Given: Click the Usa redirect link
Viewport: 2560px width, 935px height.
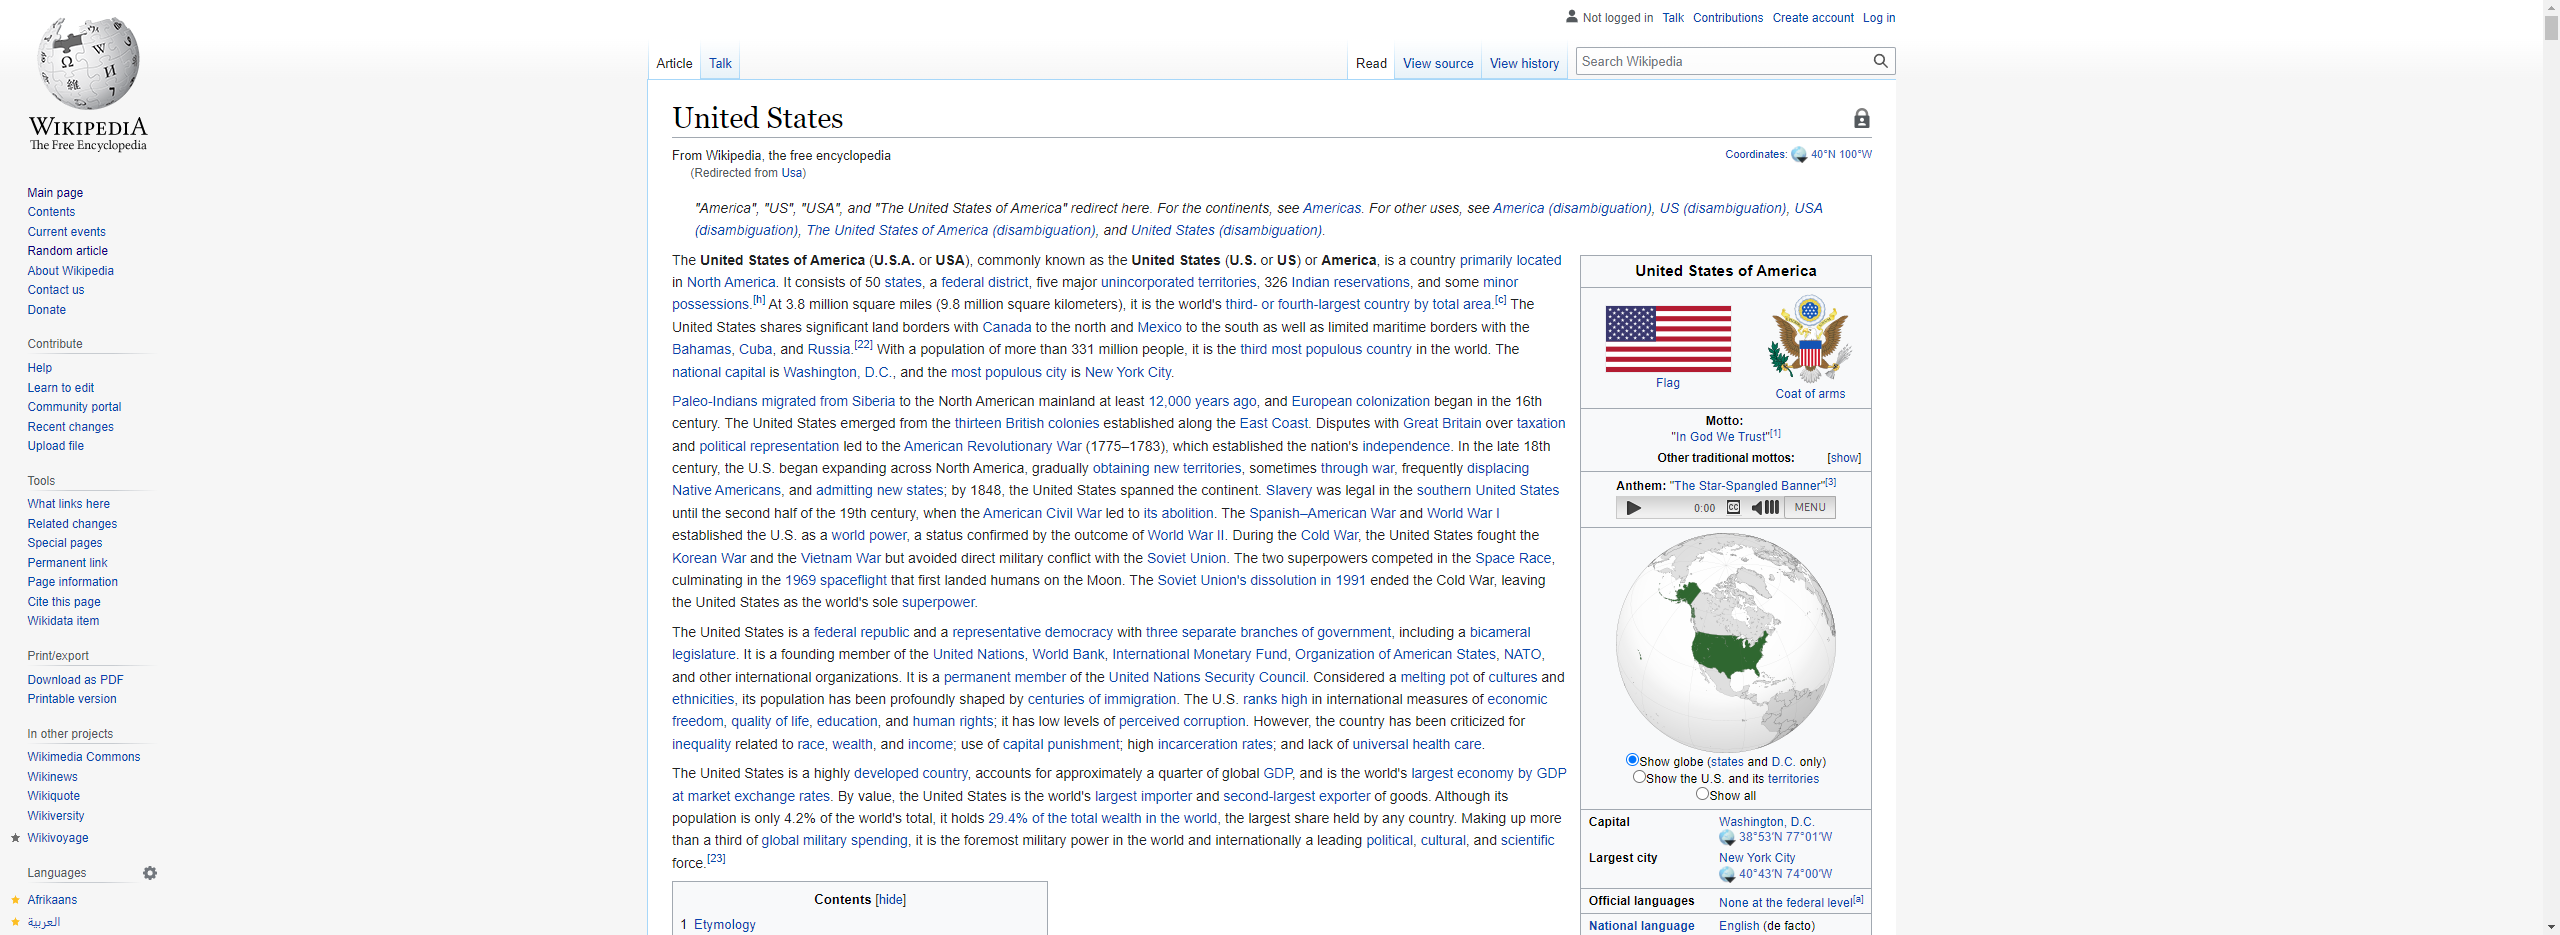Looking at the screenshot, I should click(x=791, y=173).
